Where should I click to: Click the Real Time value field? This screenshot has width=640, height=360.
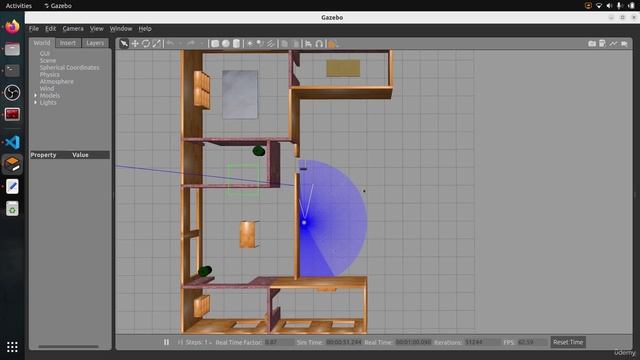413,342
